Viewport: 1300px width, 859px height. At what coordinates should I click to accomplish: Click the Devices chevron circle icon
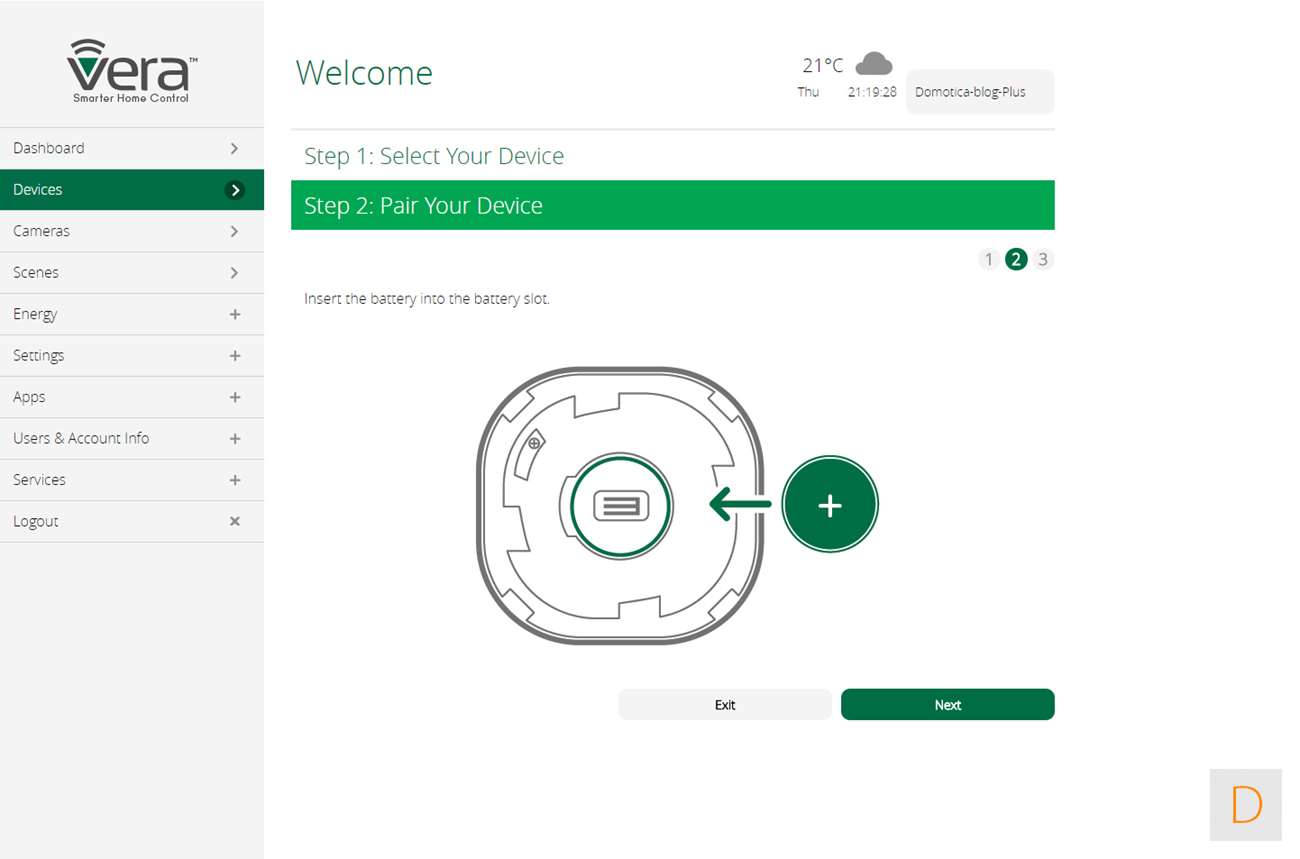[x=235, y=190]
